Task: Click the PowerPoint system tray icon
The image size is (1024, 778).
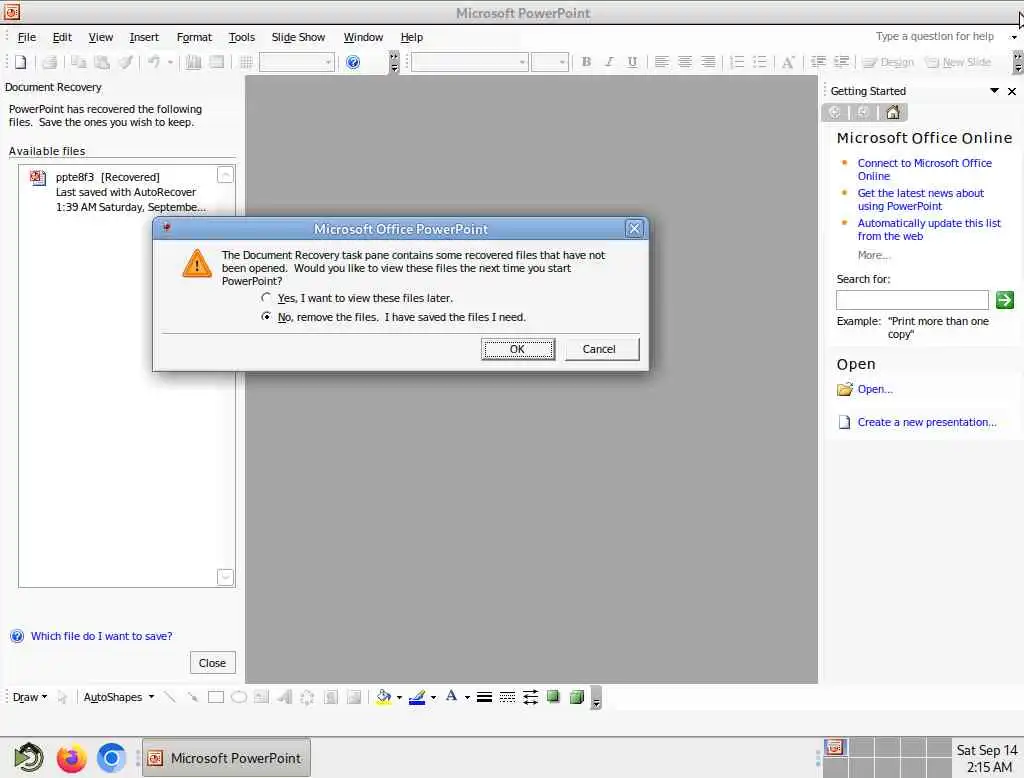Action: click(834, 747)
